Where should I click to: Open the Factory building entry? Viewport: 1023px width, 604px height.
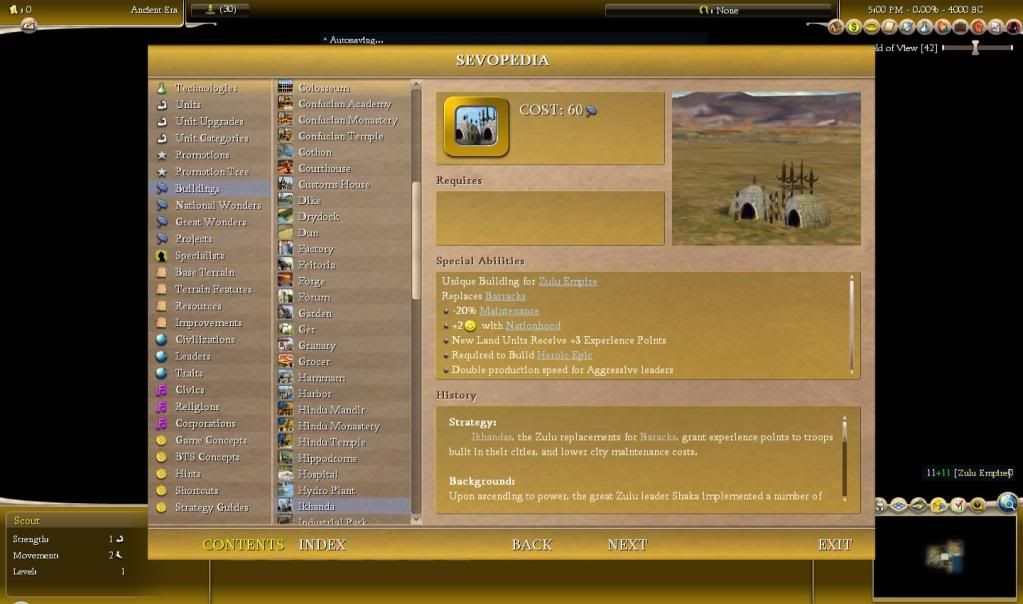(x=316, y=249)
